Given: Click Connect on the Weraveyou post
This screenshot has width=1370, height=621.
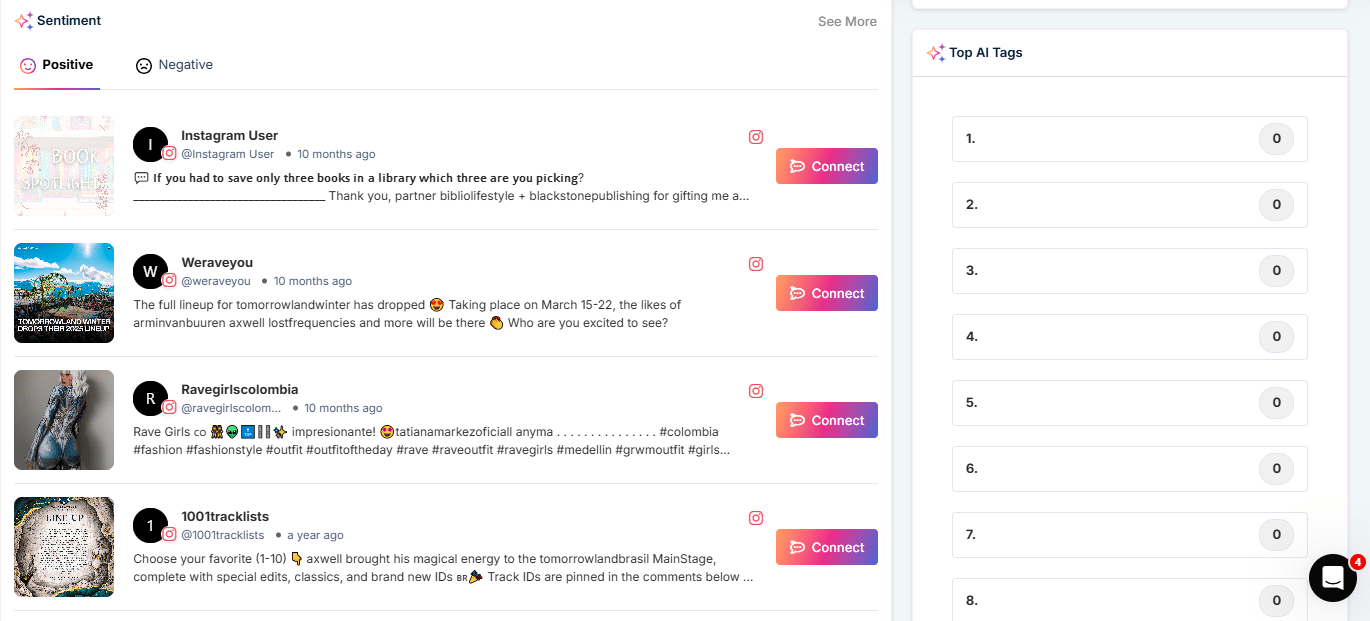Looking at the screenshot, I should click(x=826, y=293).
